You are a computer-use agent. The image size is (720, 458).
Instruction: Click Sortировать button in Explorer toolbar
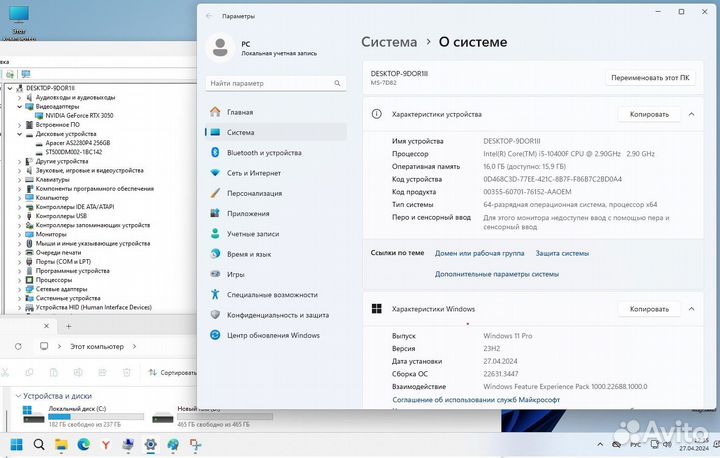coord(172,373)
